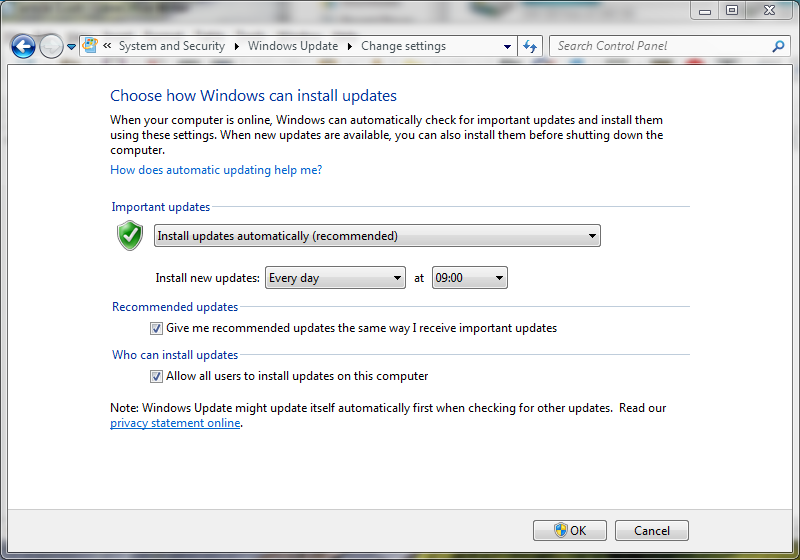Open the privacy statement online link
Screen dimensions: 800x560
pyautogui.click(x=175, y=423)
